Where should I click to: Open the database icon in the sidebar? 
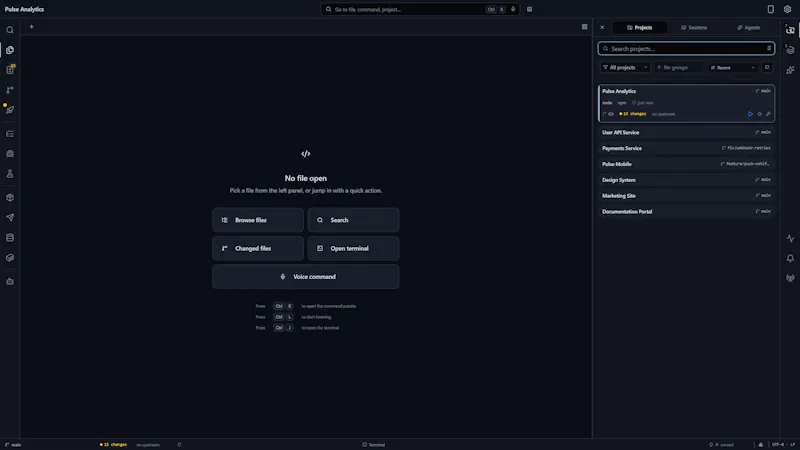pos(10,238)
